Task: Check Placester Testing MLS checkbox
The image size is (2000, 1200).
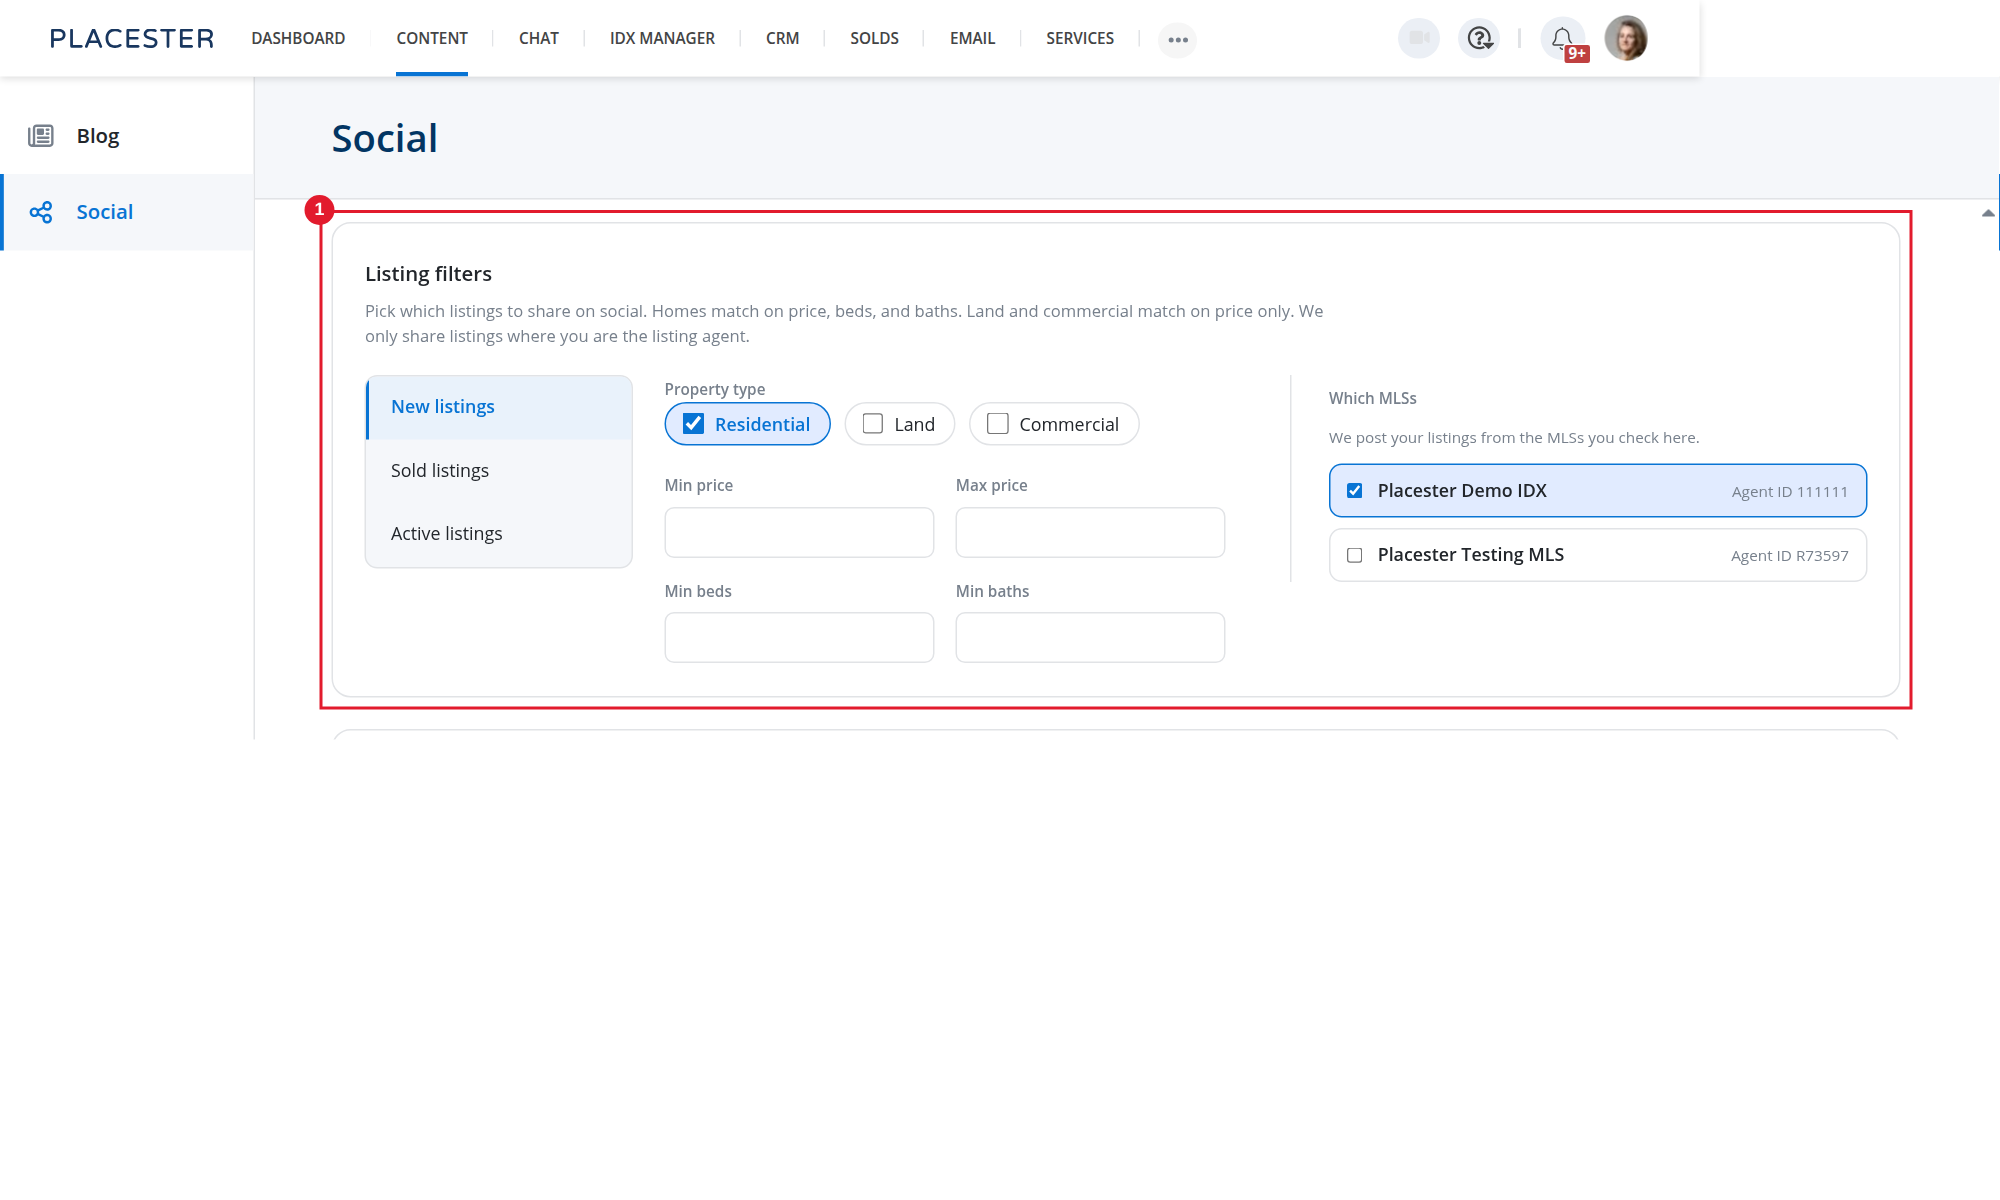Action: (1355, 555)
